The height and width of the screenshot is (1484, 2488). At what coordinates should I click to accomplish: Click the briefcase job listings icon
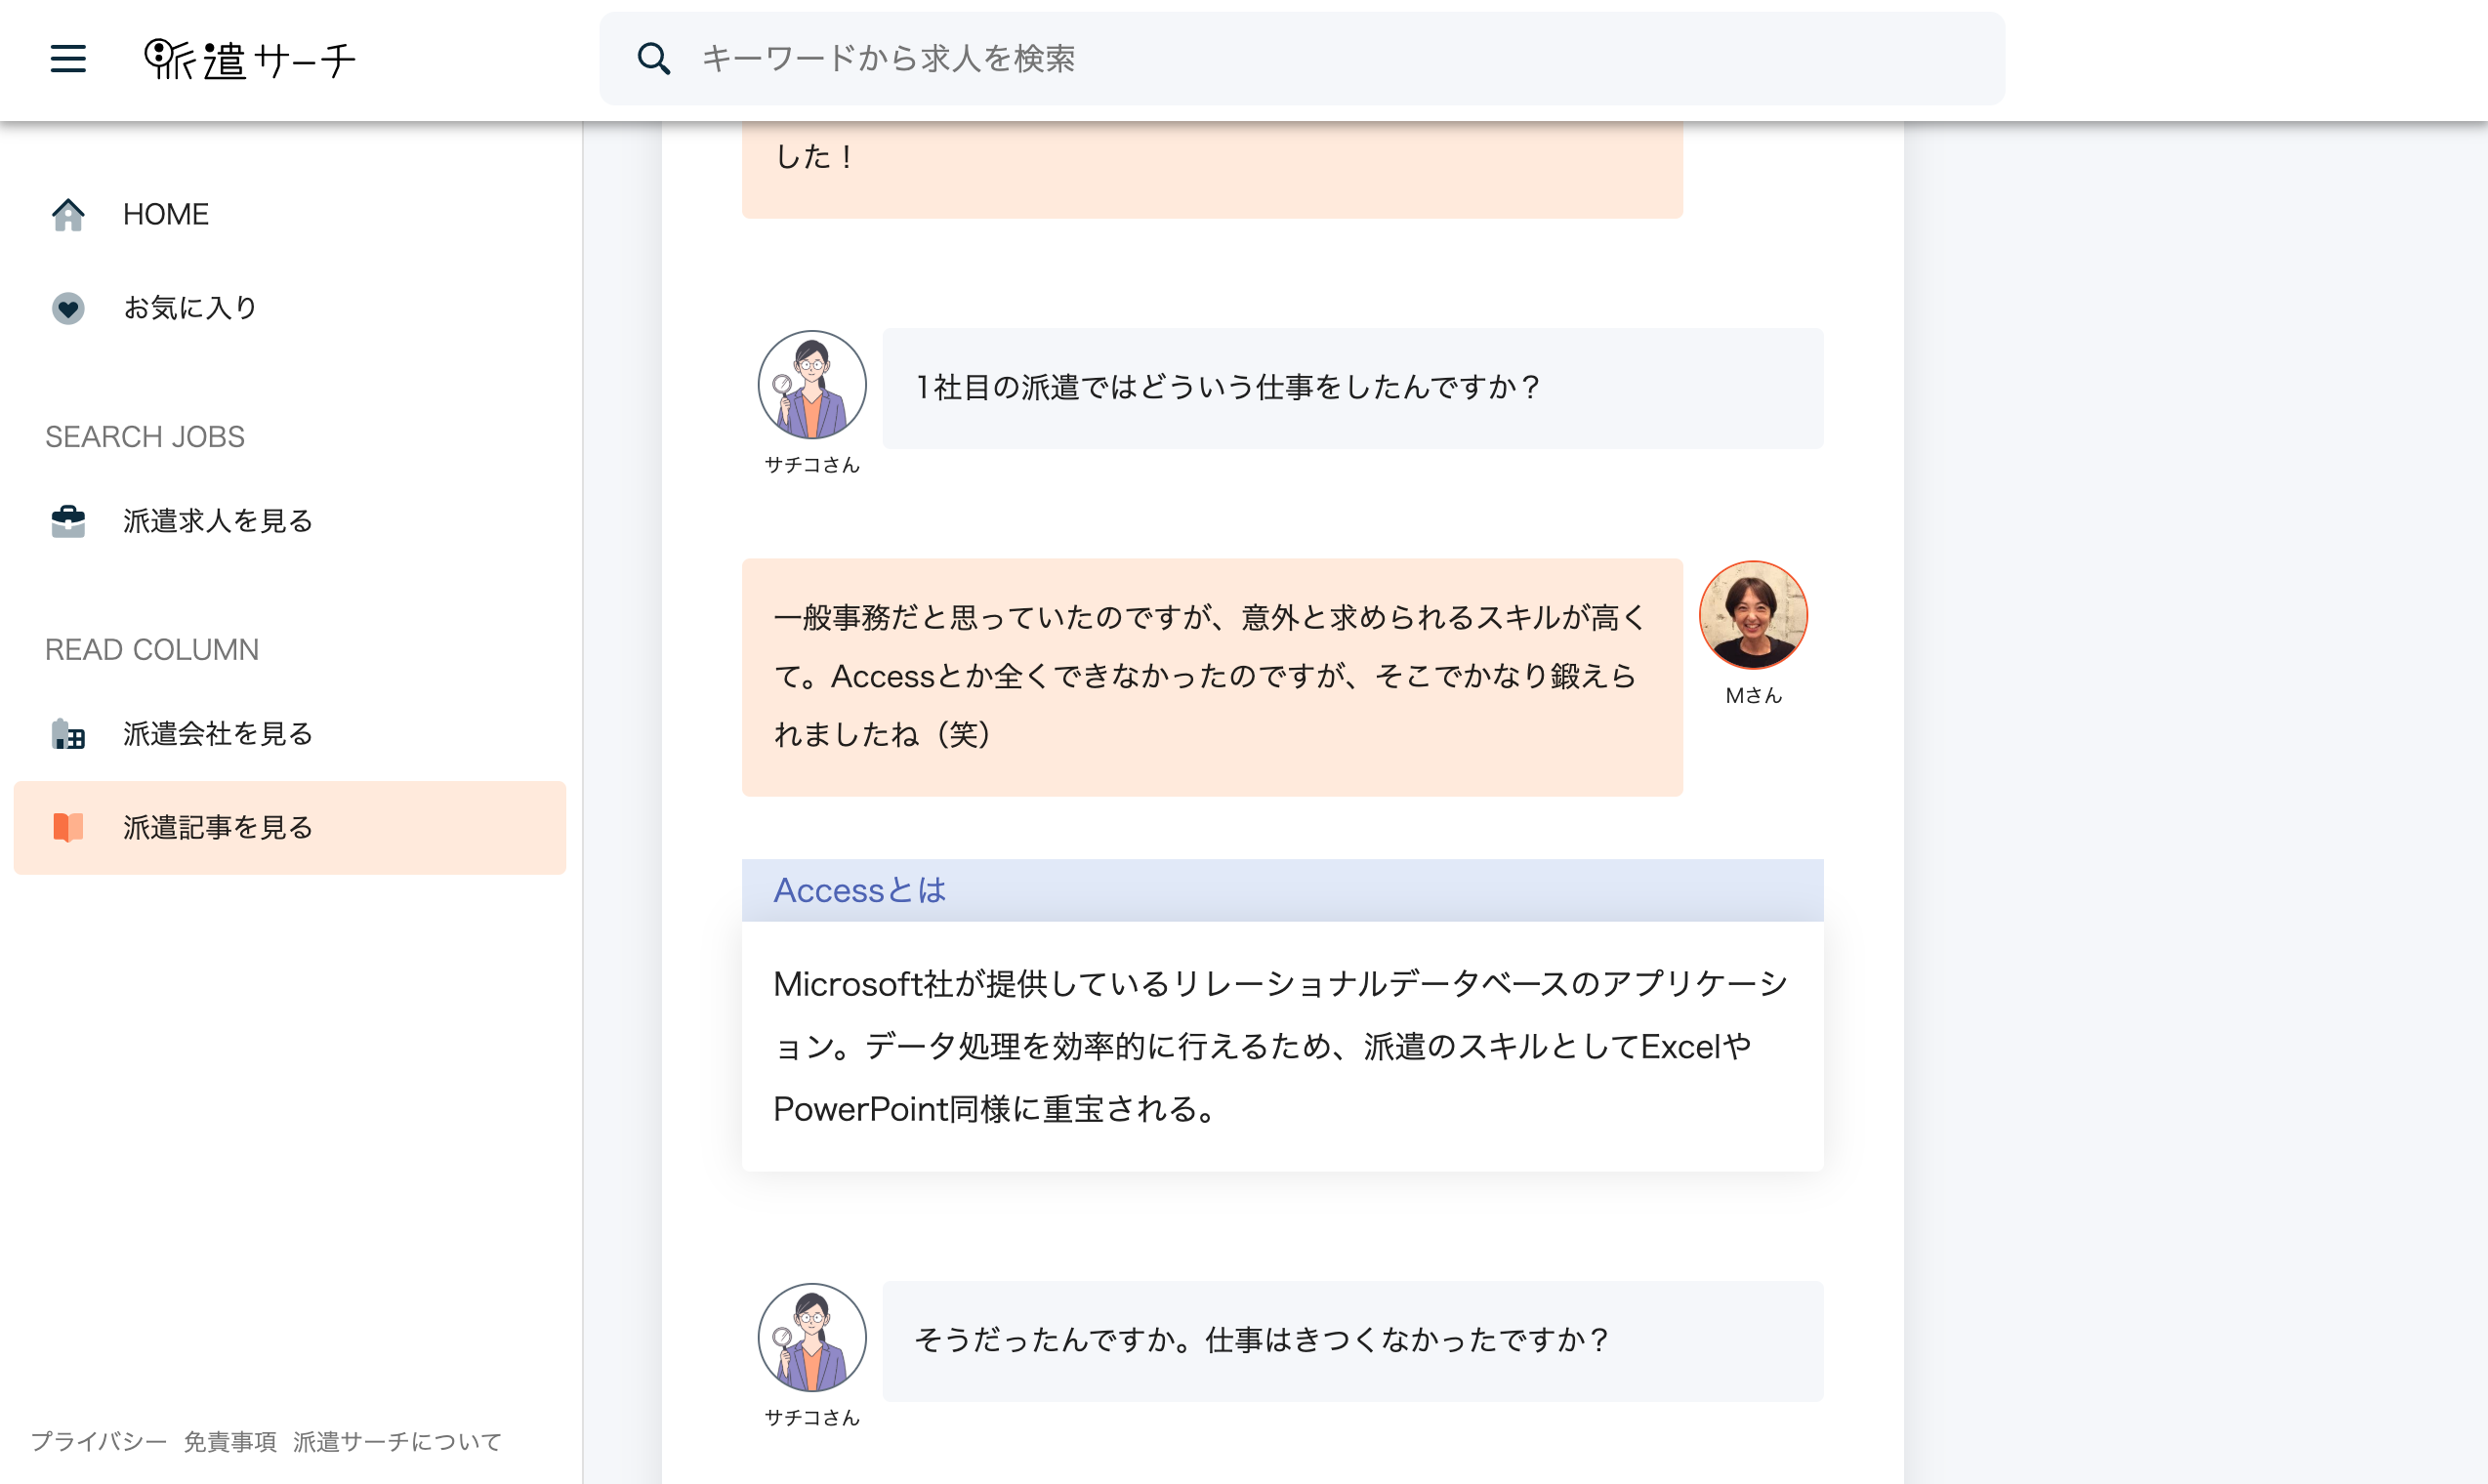point(68,521)
